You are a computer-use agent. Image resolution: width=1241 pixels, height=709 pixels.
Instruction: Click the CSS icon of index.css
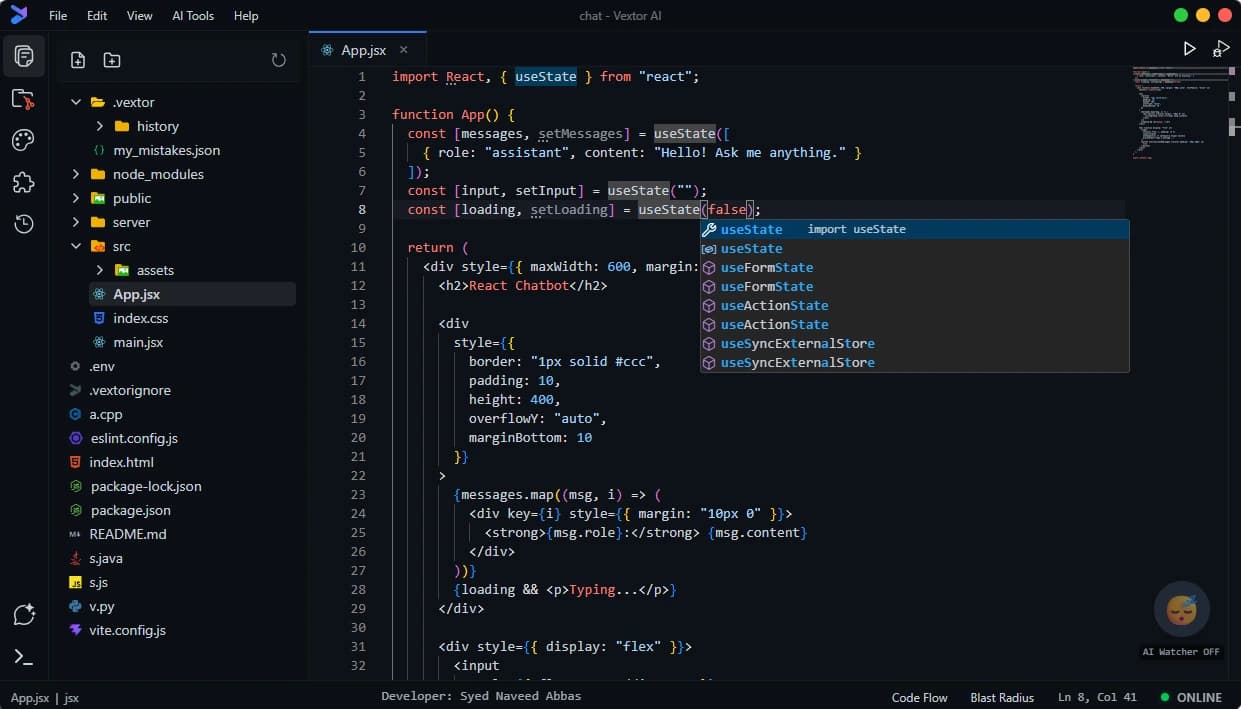[x=99, y=318]
